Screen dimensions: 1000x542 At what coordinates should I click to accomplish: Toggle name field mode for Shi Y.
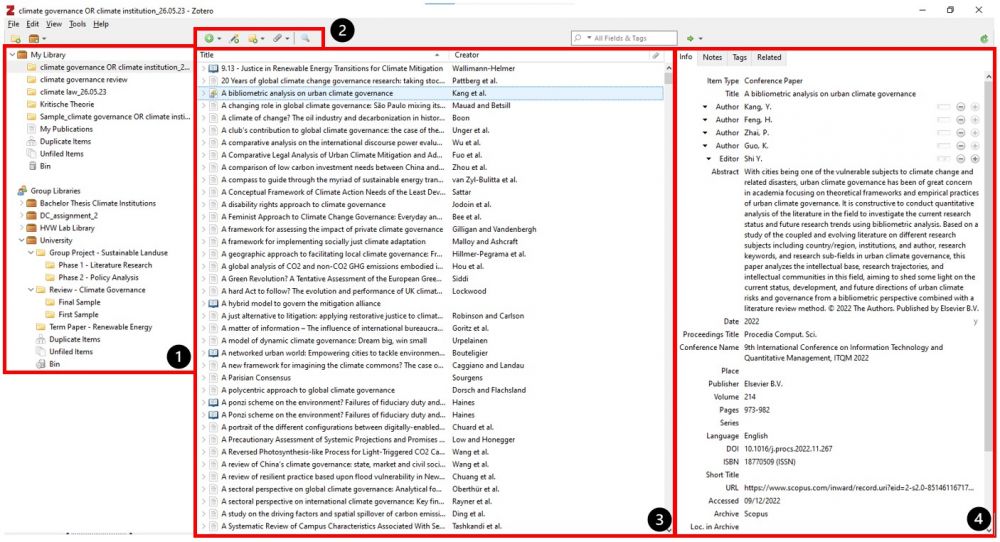click(943, 159)
